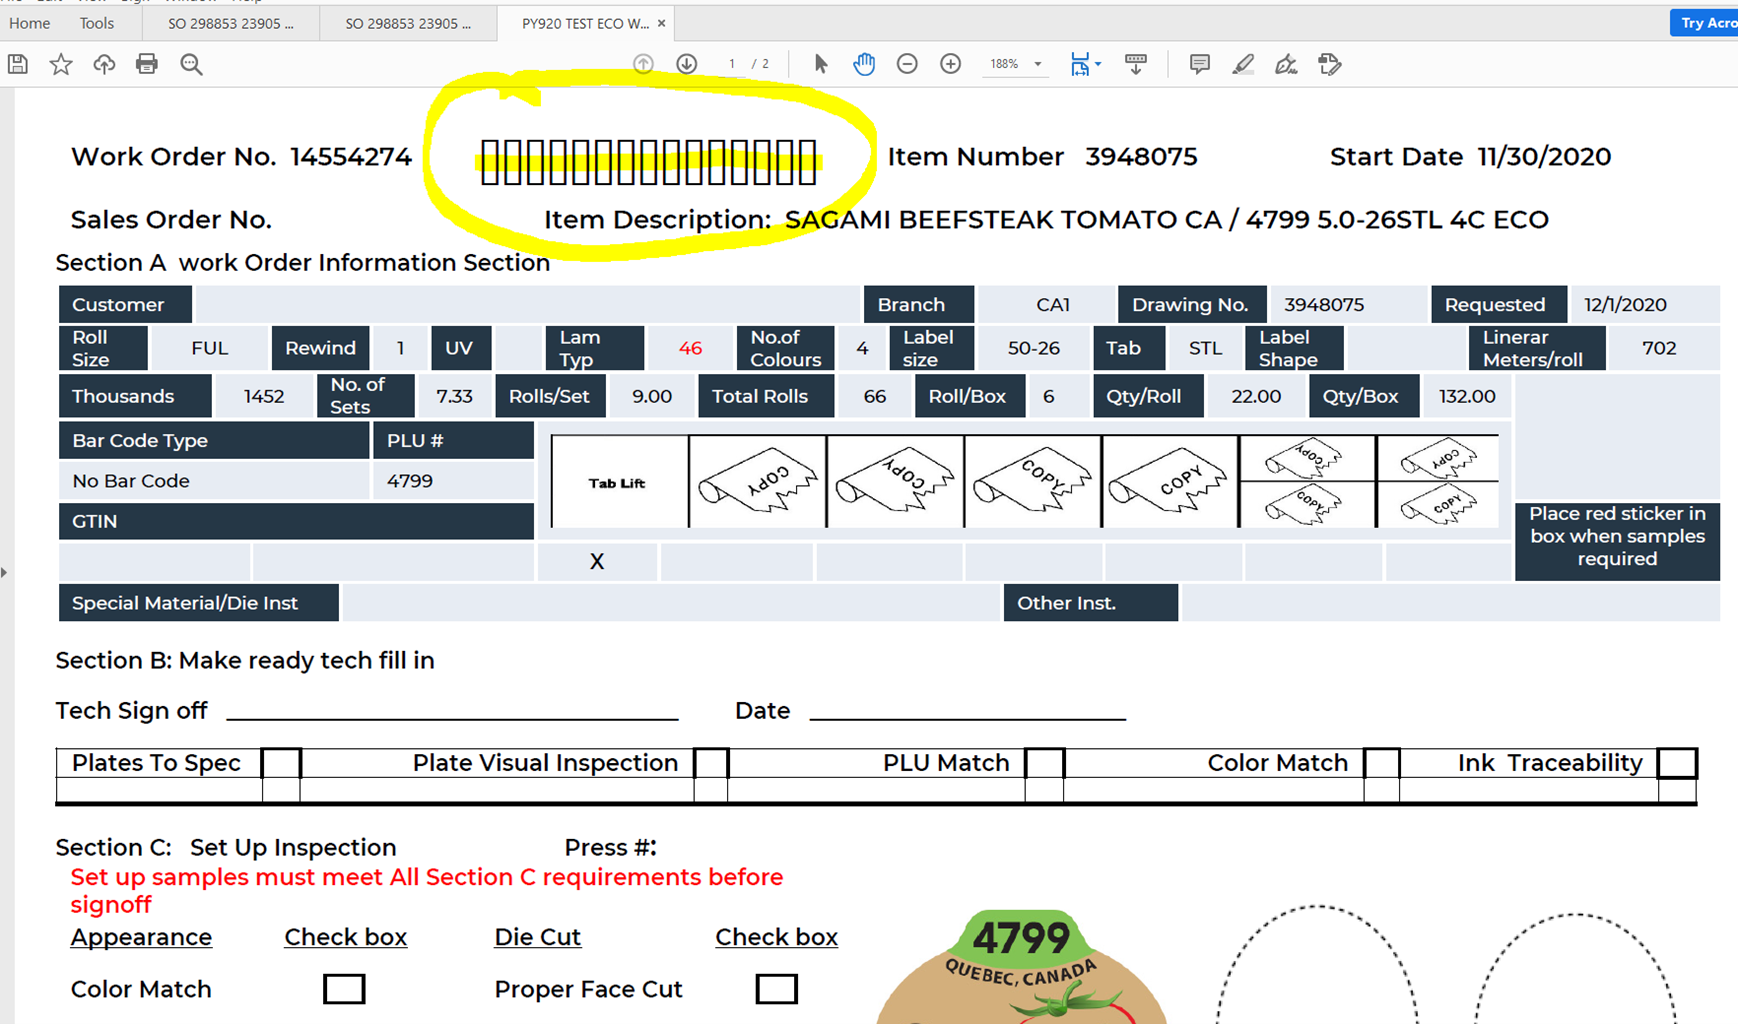Upload the file to cloud storage

pyautogui.click(x=104, y=64)
